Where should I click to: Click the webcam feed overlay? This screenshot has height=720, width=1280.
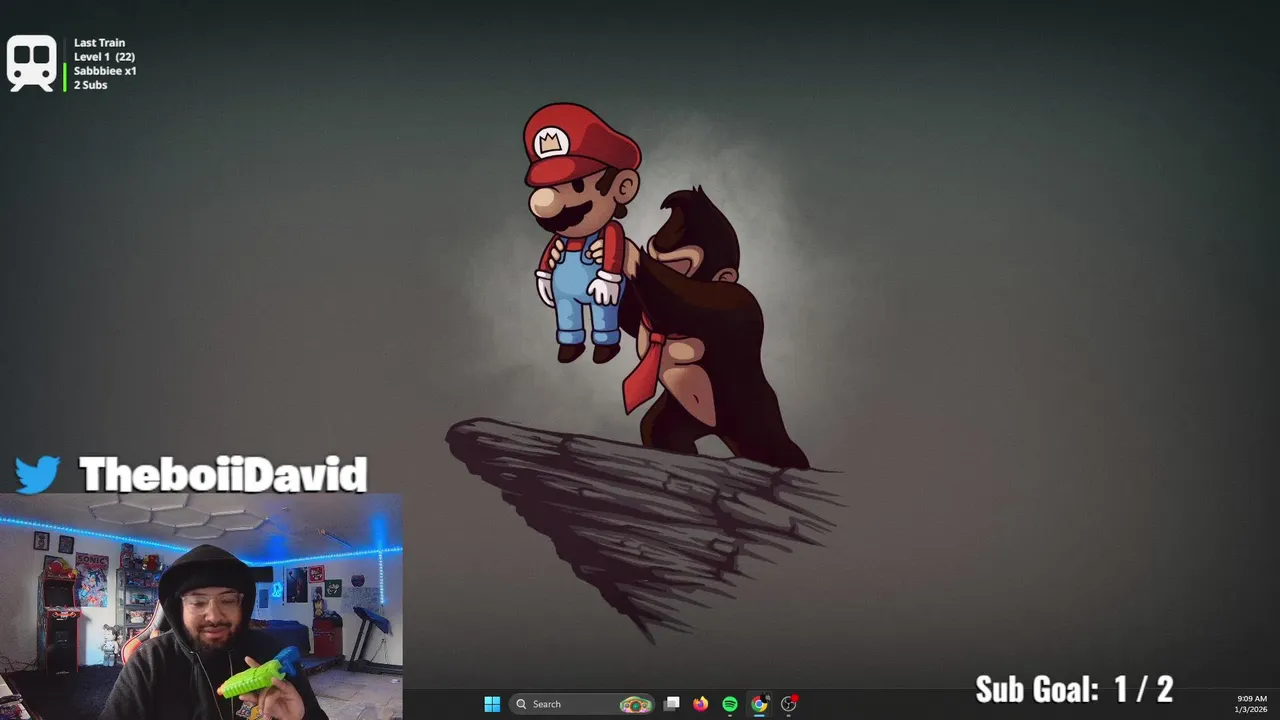201,606
